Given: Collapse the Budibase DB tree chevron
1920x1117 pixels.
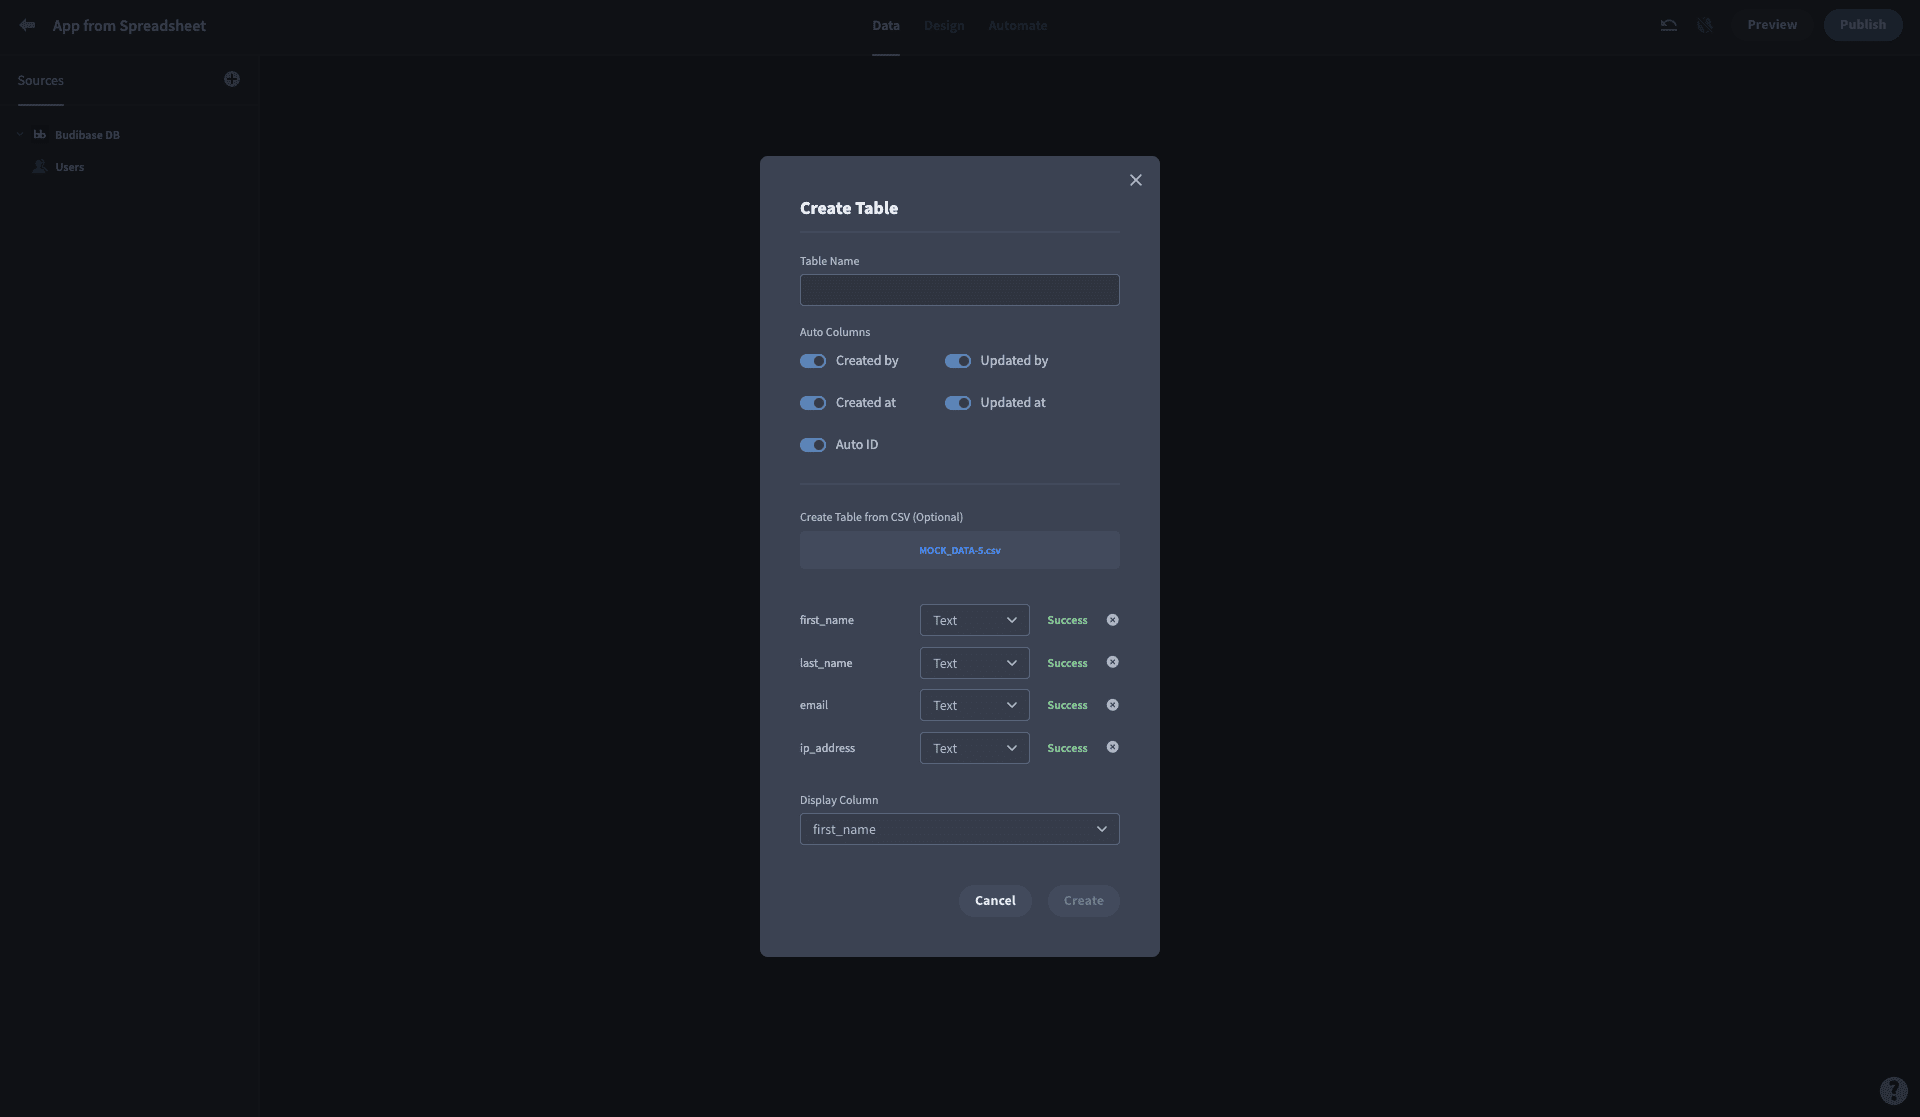Looking at the screenshot, I should tap(20, 134).
